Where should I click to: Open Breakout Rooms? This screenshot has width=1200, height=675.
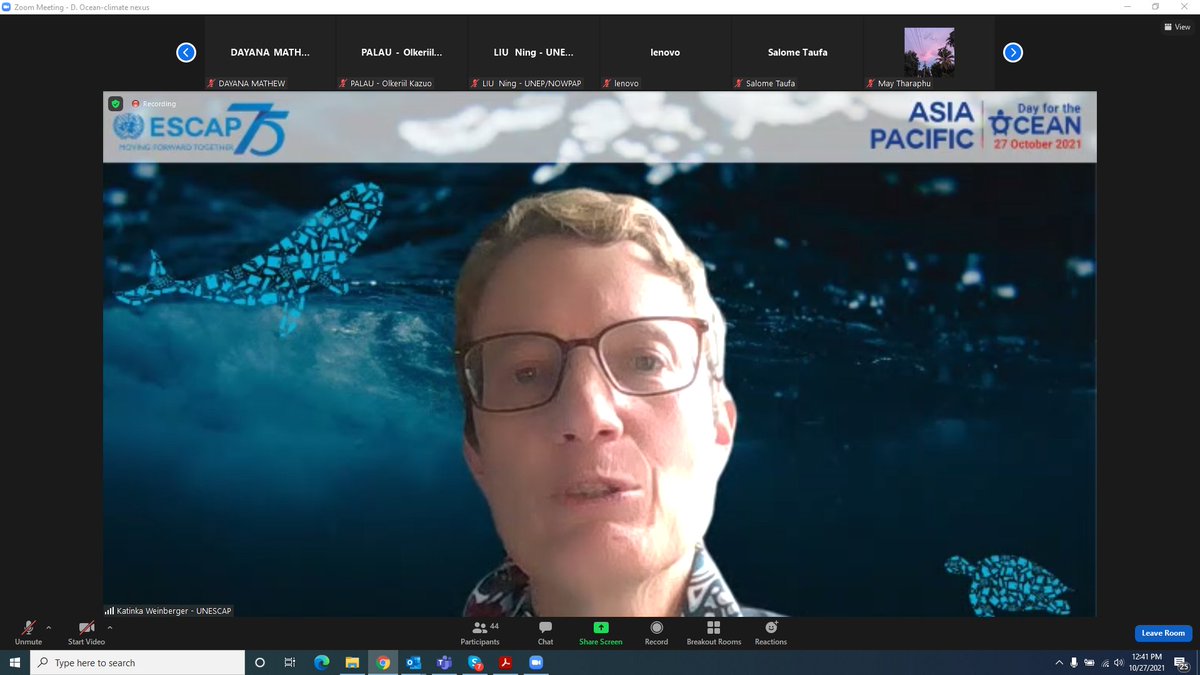coord(714,632)
